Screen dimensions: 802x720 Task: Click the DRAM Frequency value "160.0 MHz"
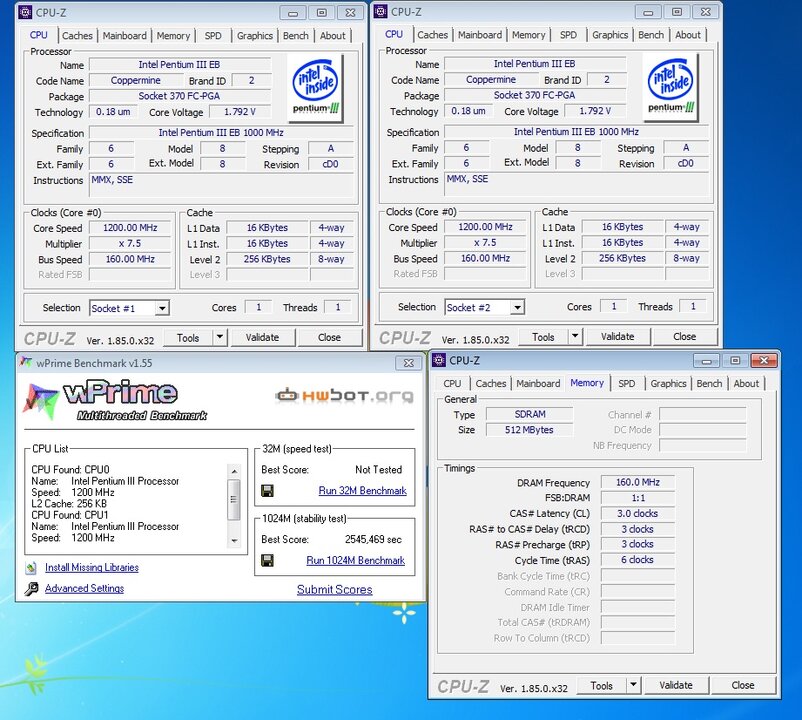click(638, 482)
